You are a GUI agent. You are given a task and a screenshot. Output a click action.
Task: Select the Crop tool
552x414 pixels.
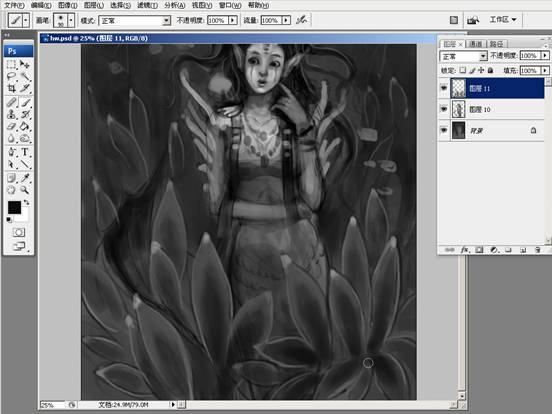[x=11, y=88]
